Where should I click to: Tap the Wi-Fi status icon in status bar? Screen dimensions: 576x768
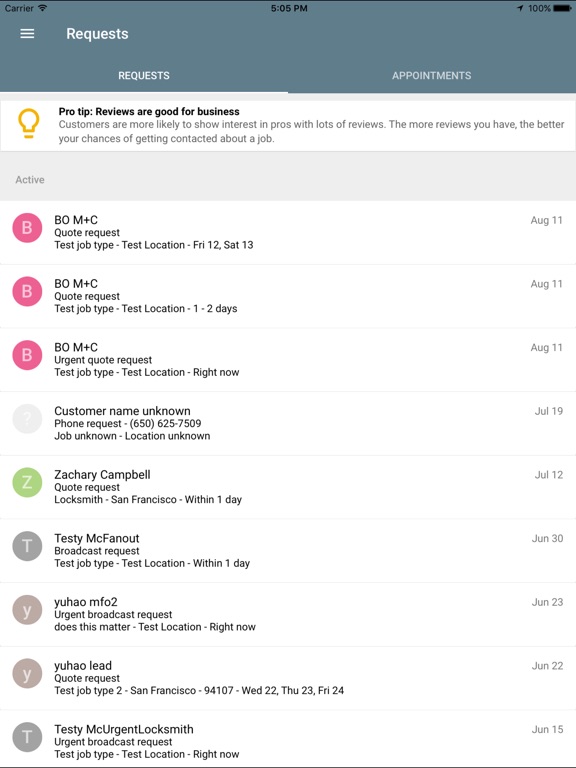[x=43, y=8]
